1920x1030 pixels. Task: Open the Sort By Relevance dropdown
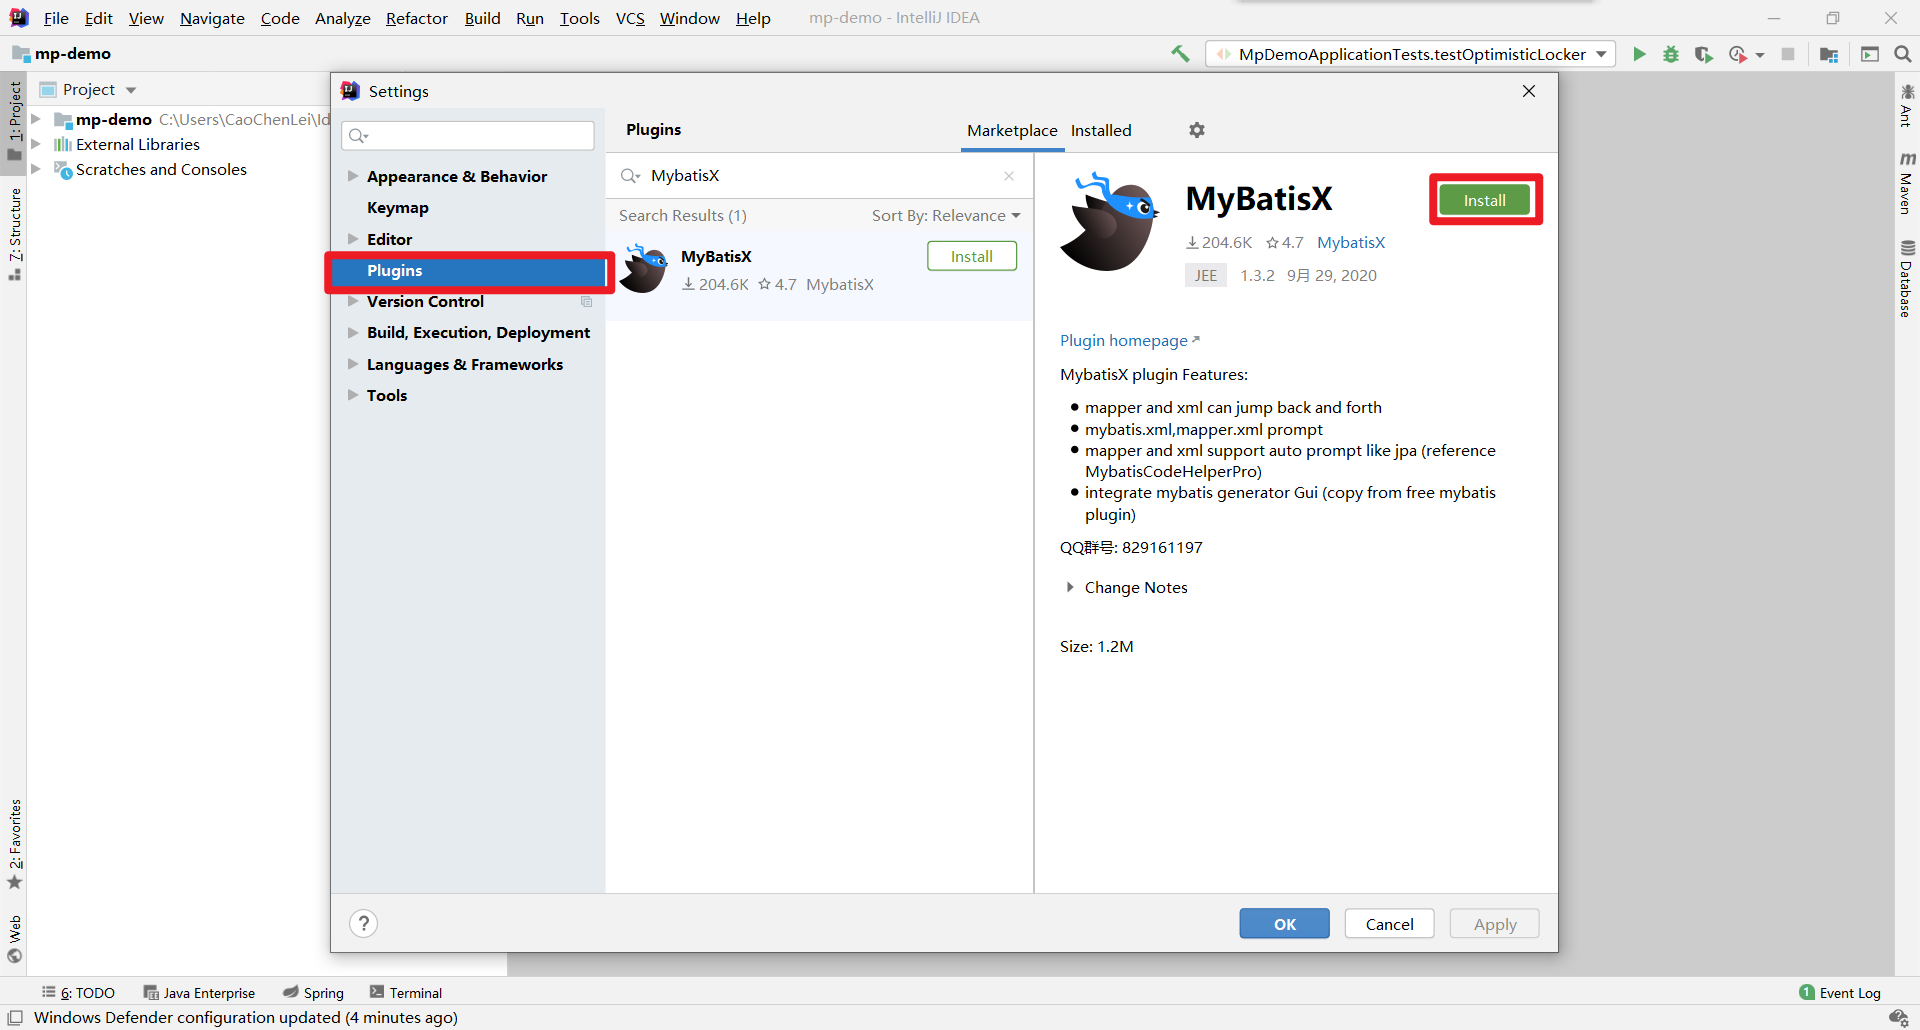click(946, 216)
